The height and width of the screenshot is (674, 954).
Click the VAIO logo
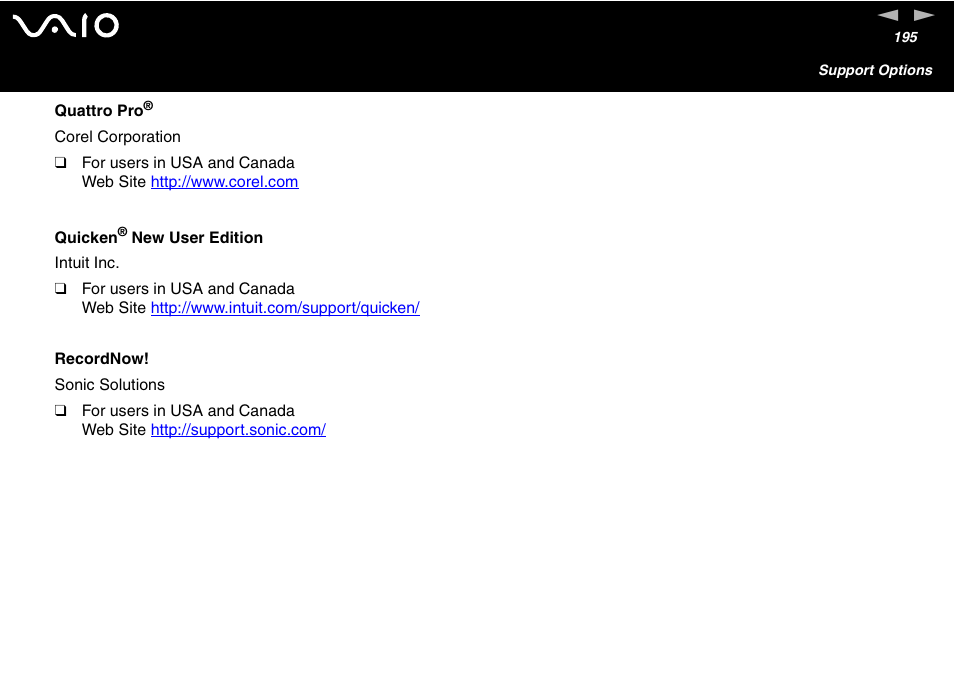click(66, 26)
